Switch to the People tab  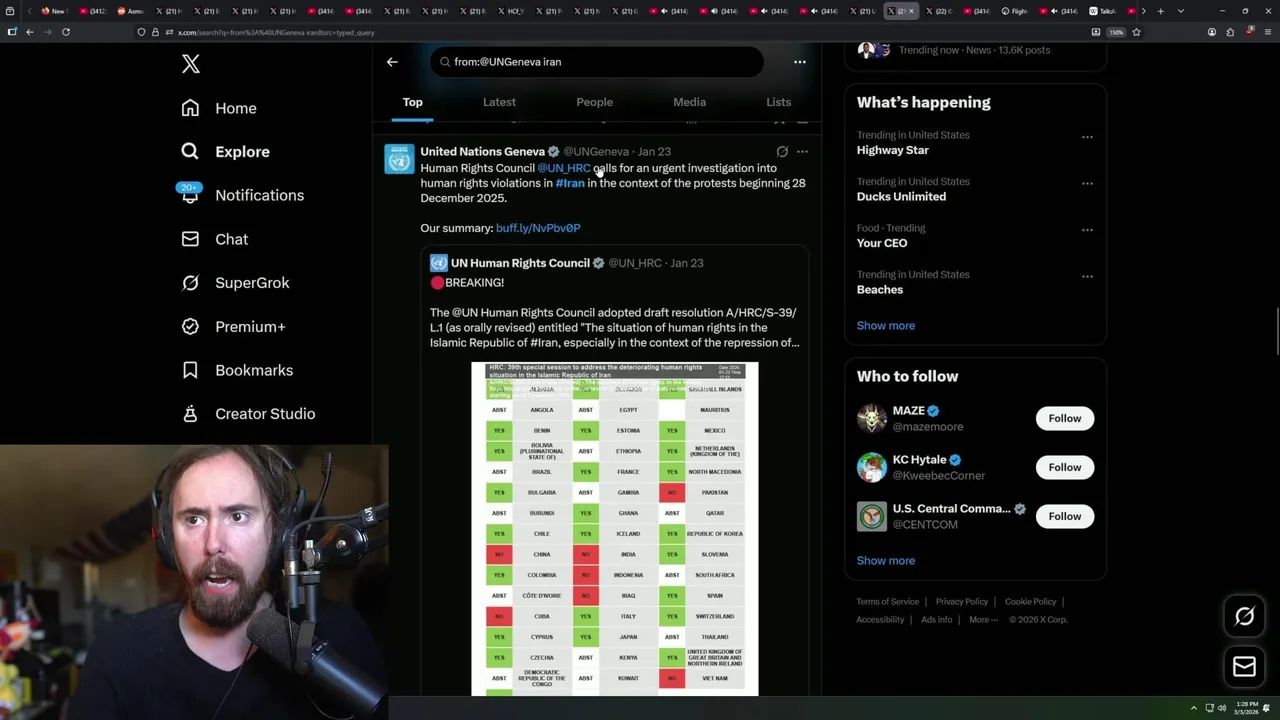(594, 102)
